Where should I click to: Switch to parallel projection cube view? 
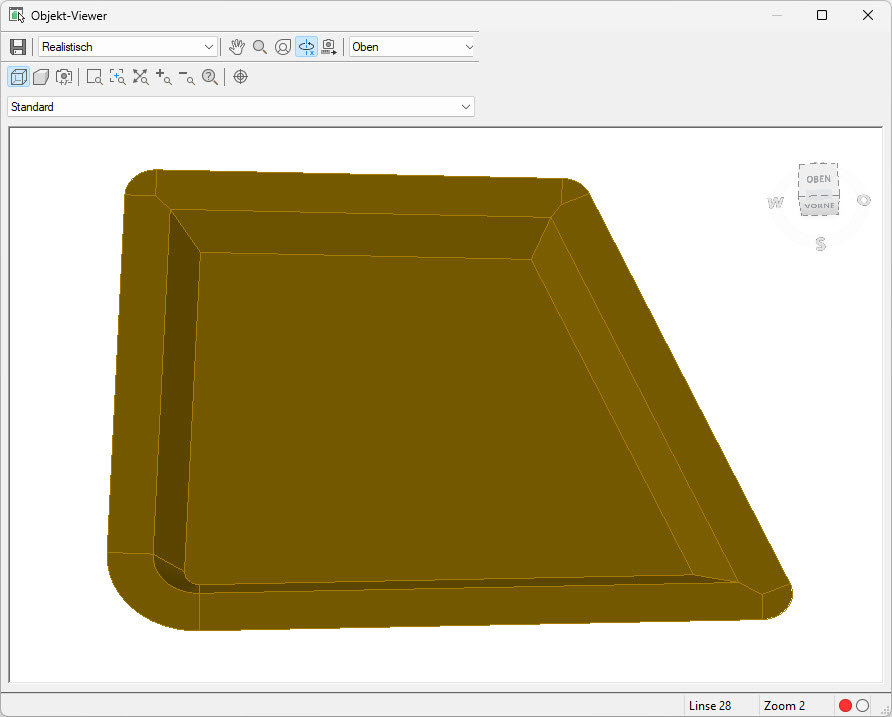(17, 77)
